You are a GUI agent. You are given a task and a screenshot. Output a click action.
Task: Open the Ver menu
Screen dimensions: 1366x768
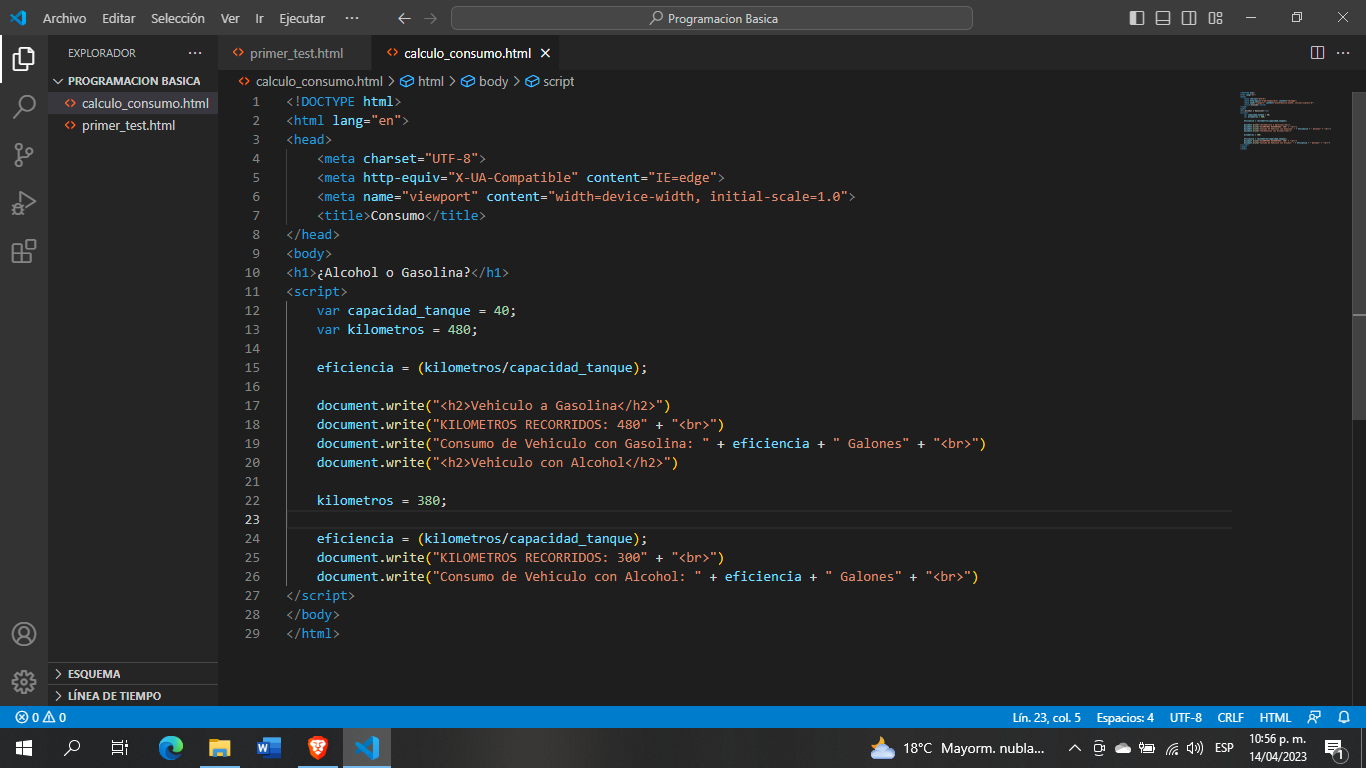230,18
